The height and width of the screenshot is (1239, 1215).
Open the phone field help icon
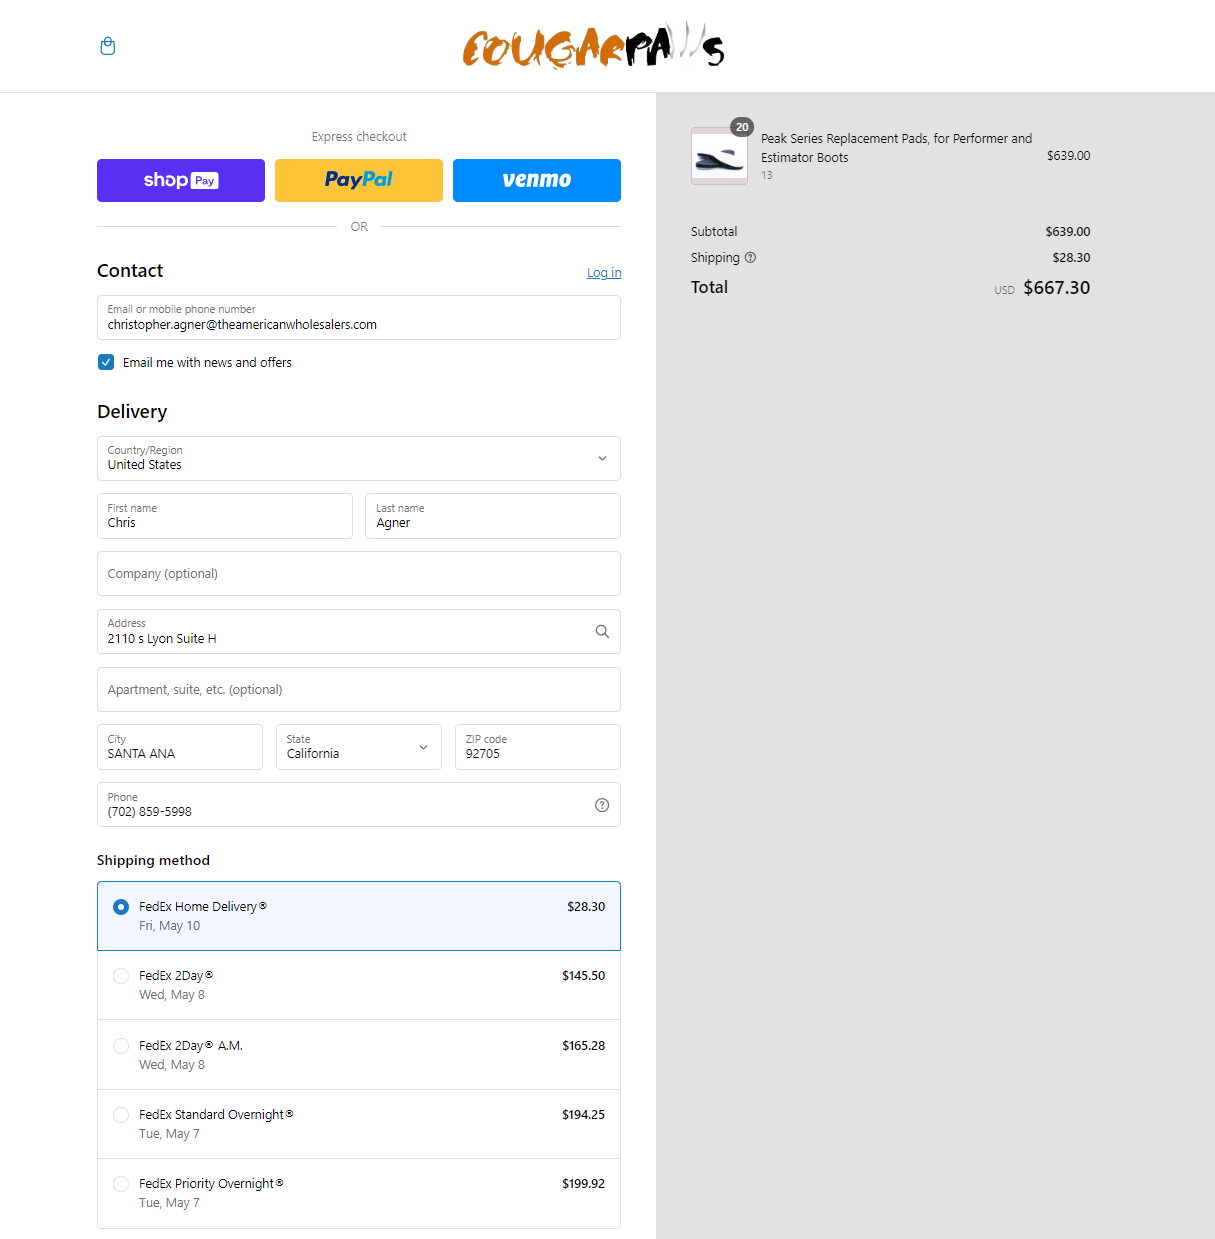602,805
